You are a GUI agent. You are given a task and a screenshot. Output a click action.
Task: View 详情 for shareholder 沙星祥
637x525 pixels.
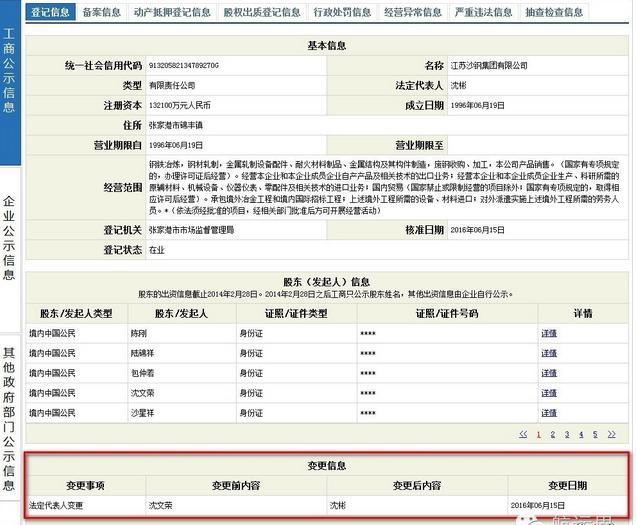548,412
